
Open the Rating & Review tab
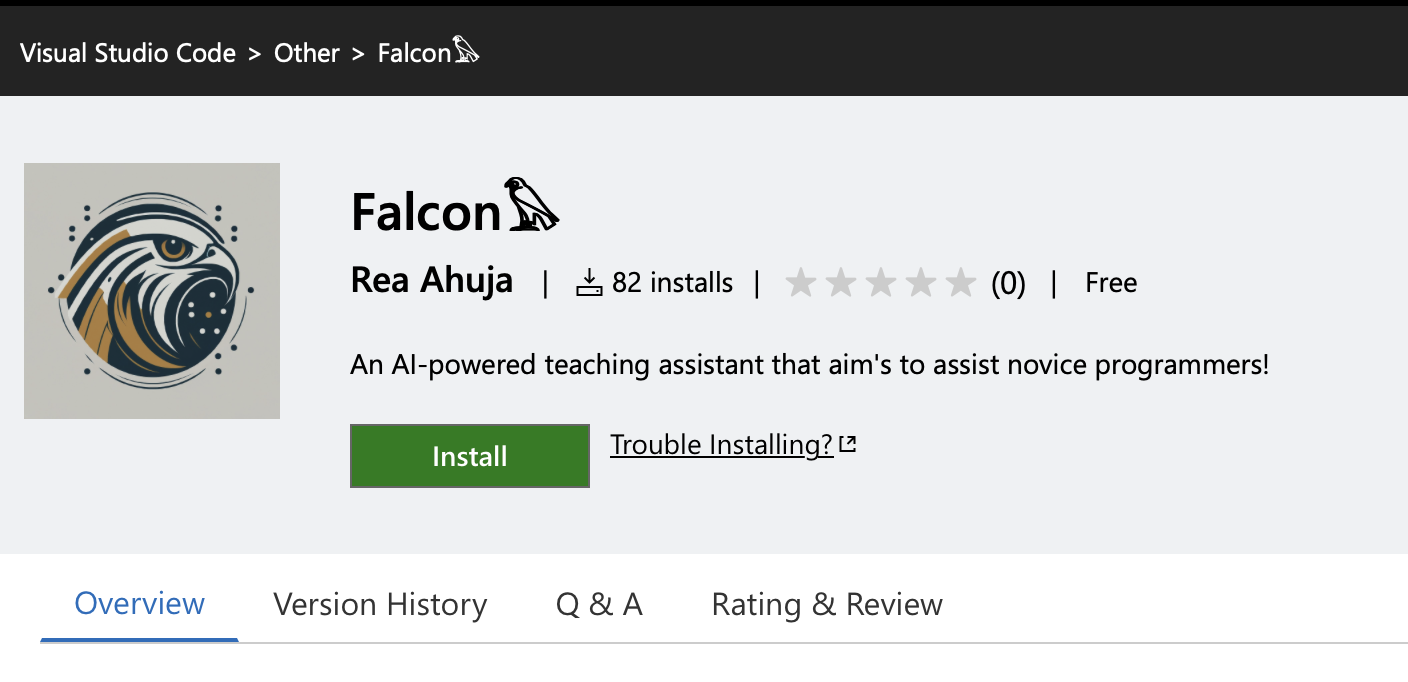pyautogui.click(x=827, y=604)
